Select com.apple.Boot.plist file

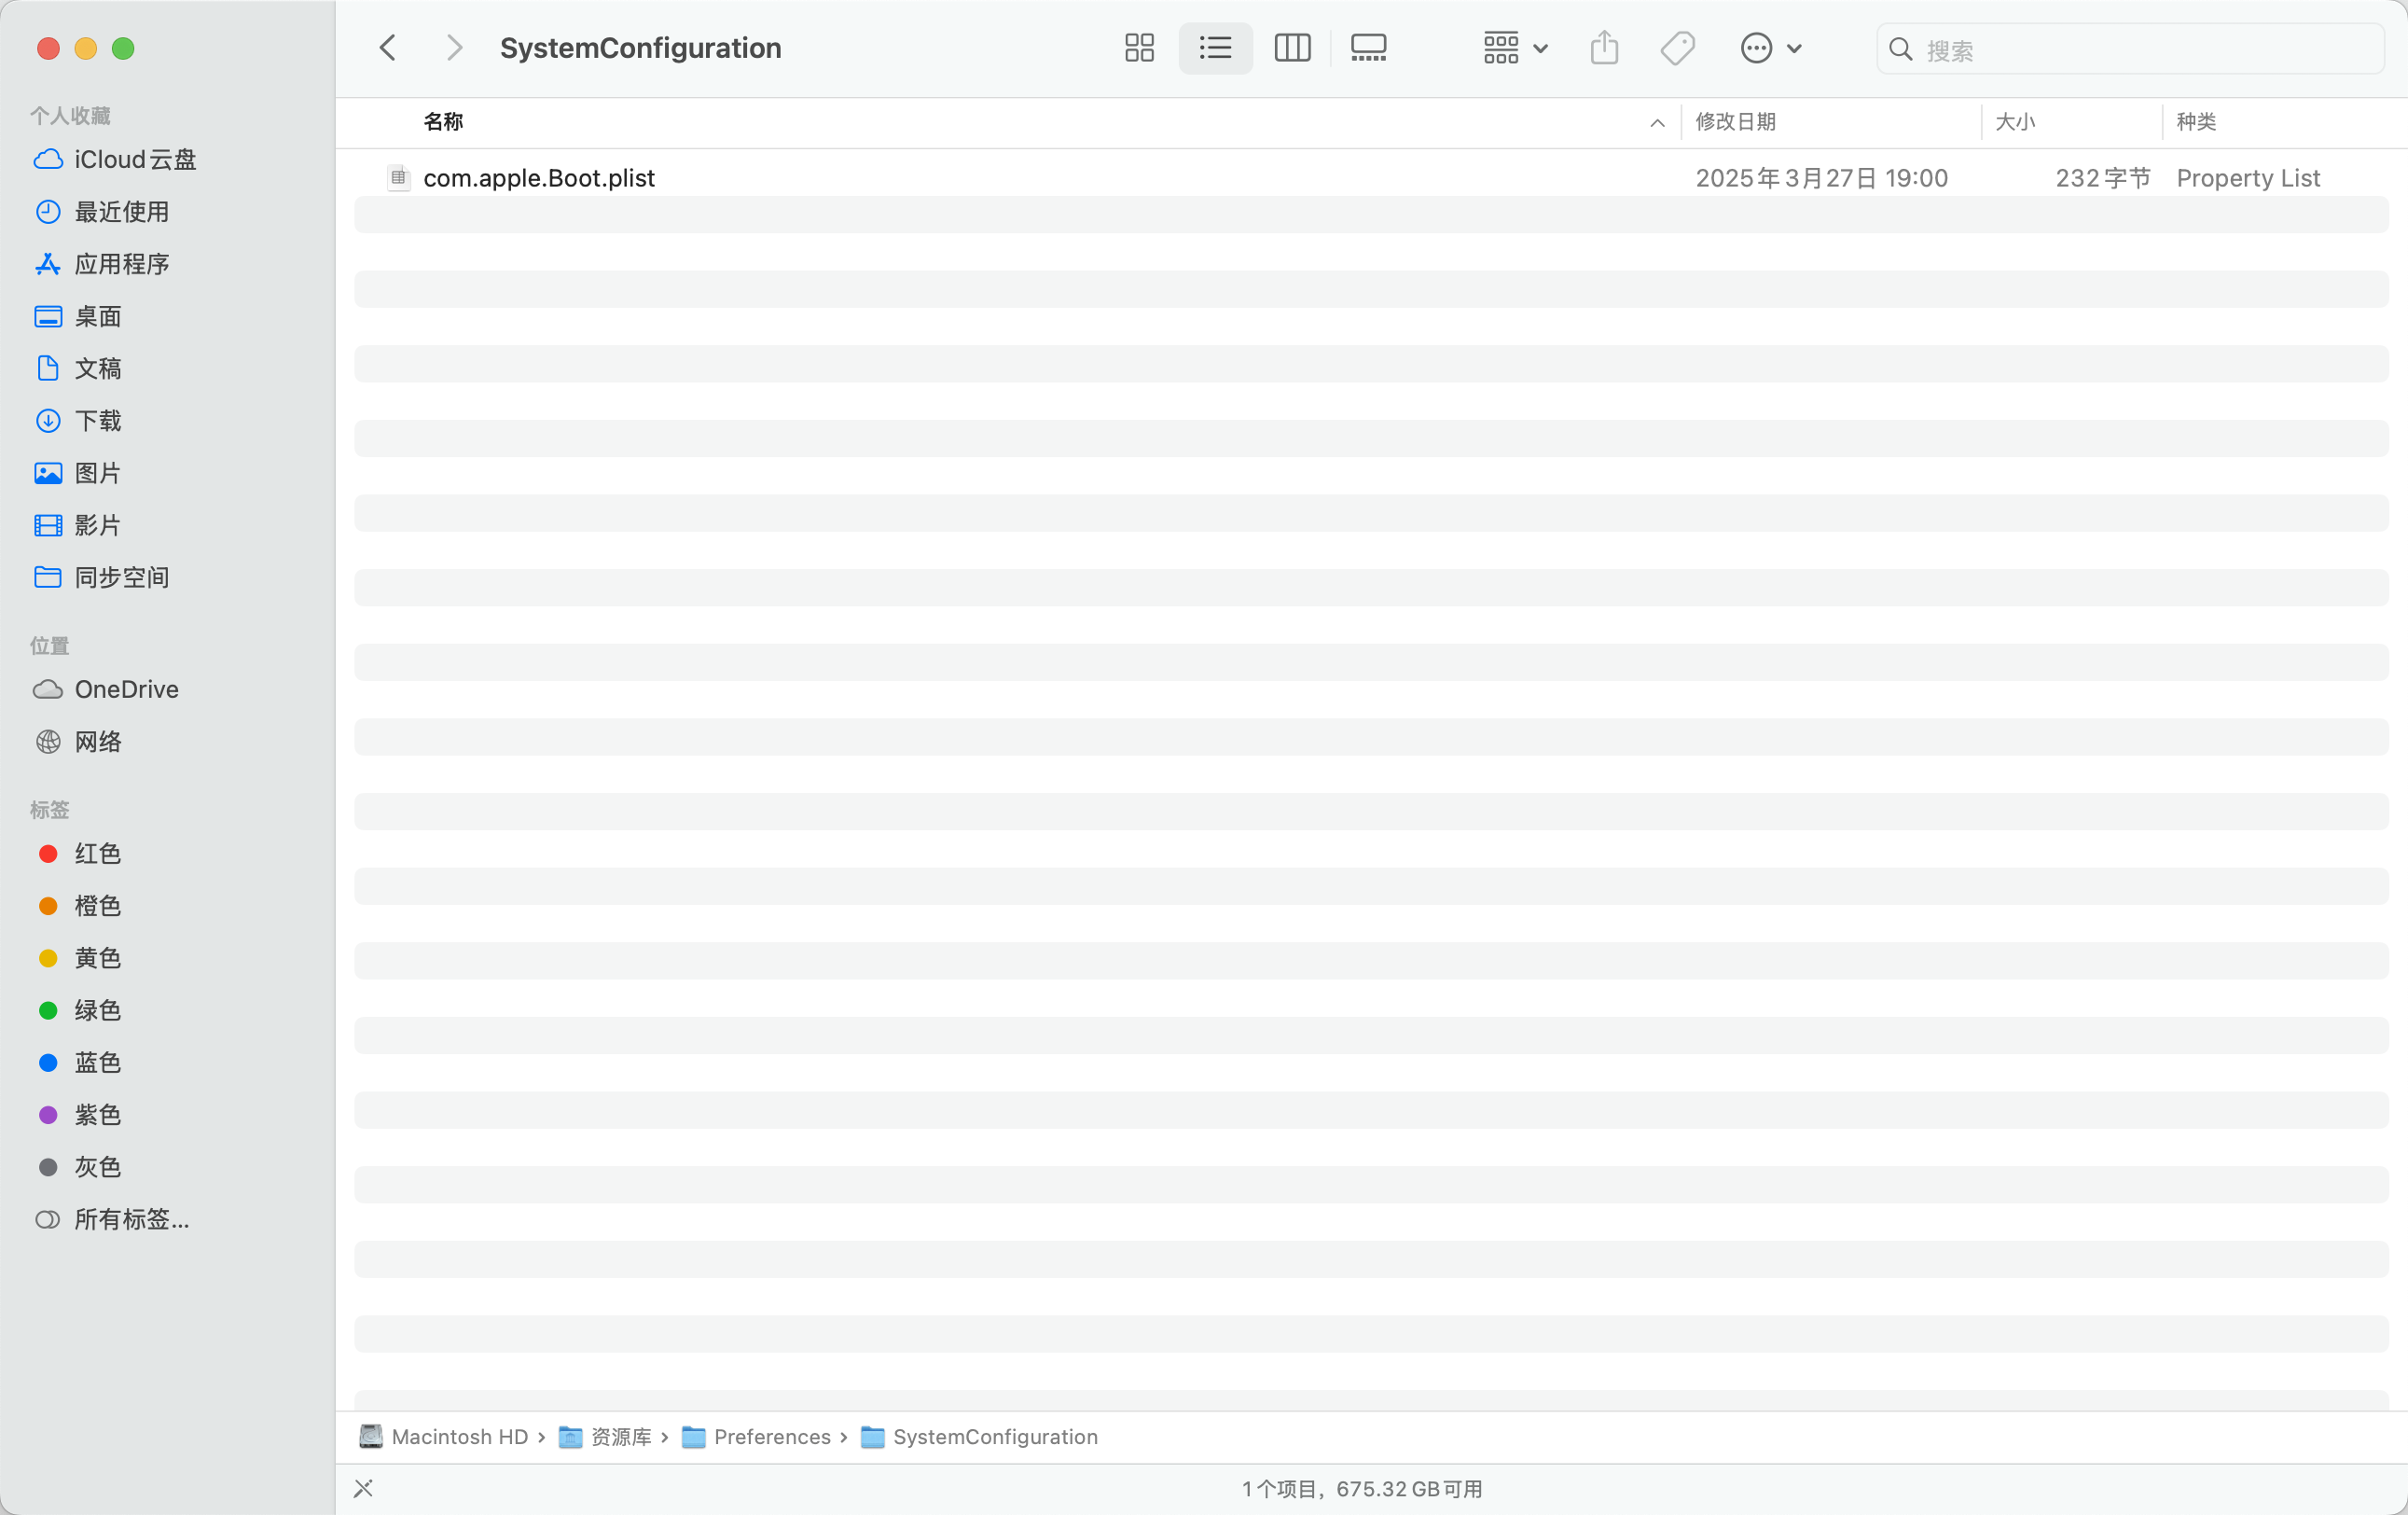pos(538,178)
